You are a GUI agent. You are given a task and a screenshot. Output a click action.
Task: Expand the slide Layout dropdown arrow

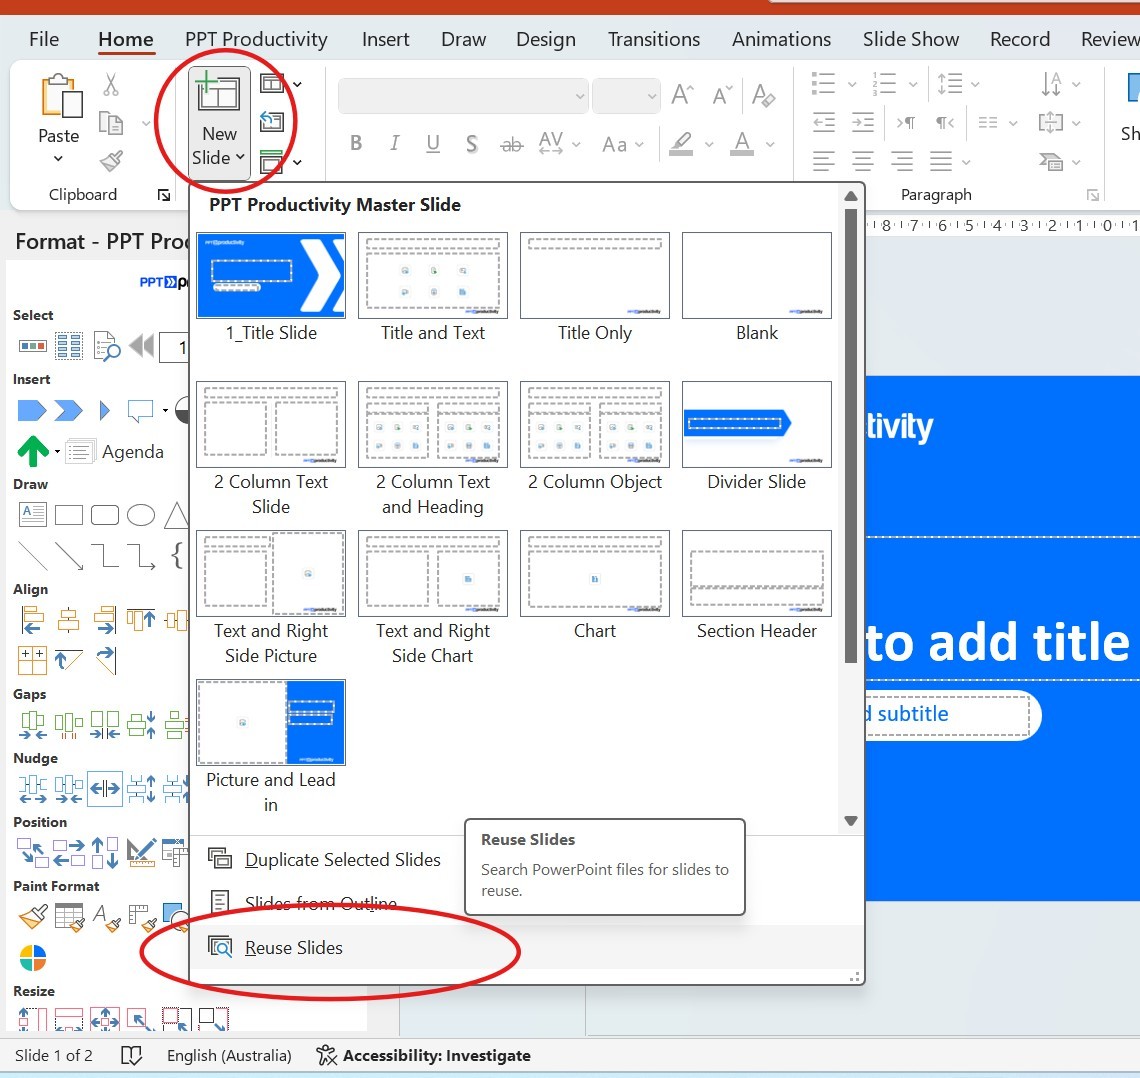(297, 84)
